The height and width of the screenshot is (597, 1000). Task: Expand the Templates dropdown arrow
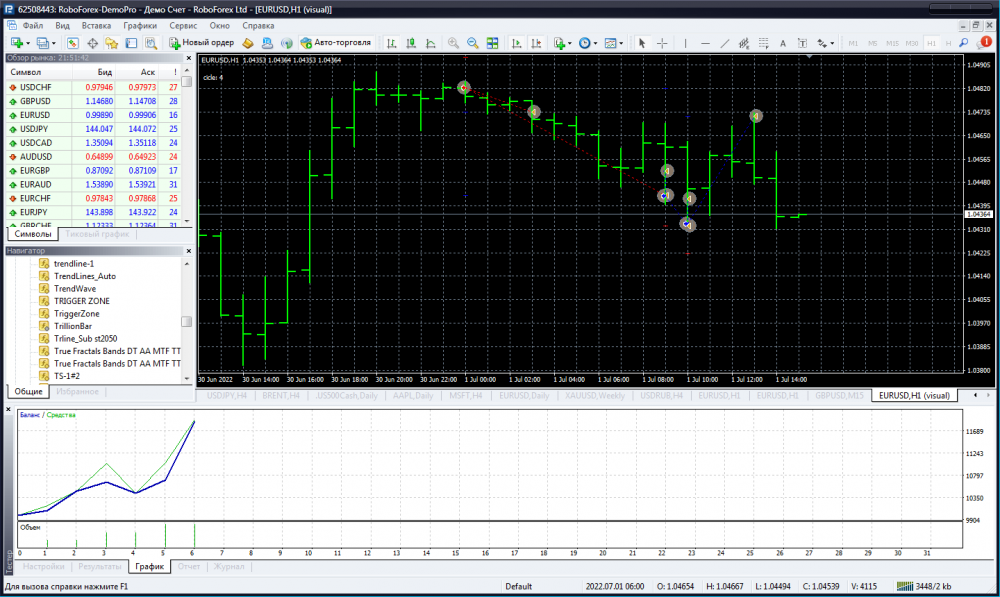click(x=621, y=43)
